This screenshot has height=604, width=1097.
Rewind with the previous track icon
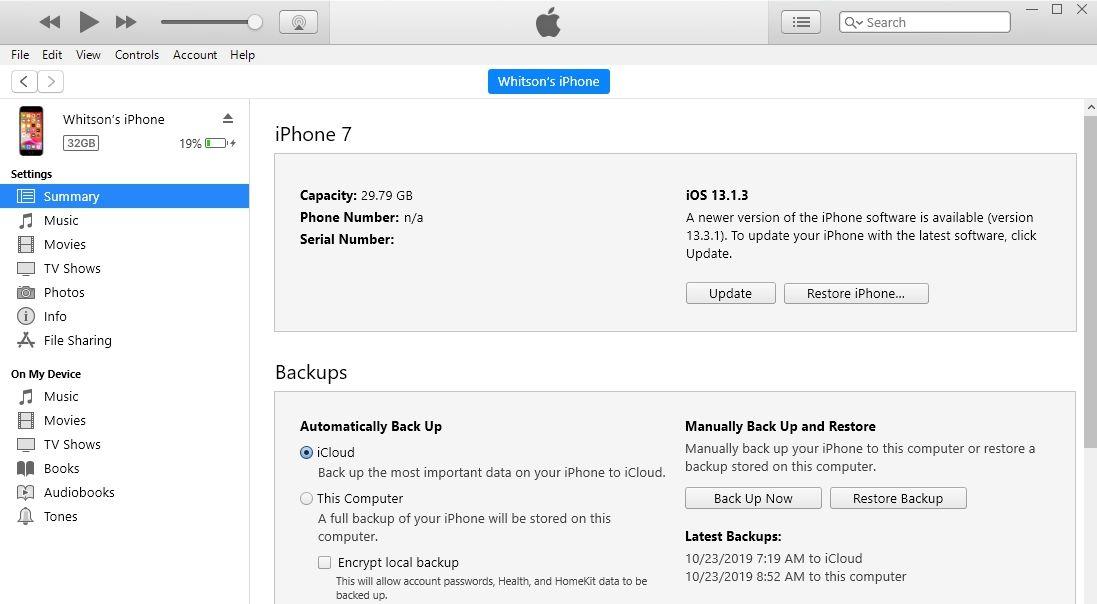(50, 22)
